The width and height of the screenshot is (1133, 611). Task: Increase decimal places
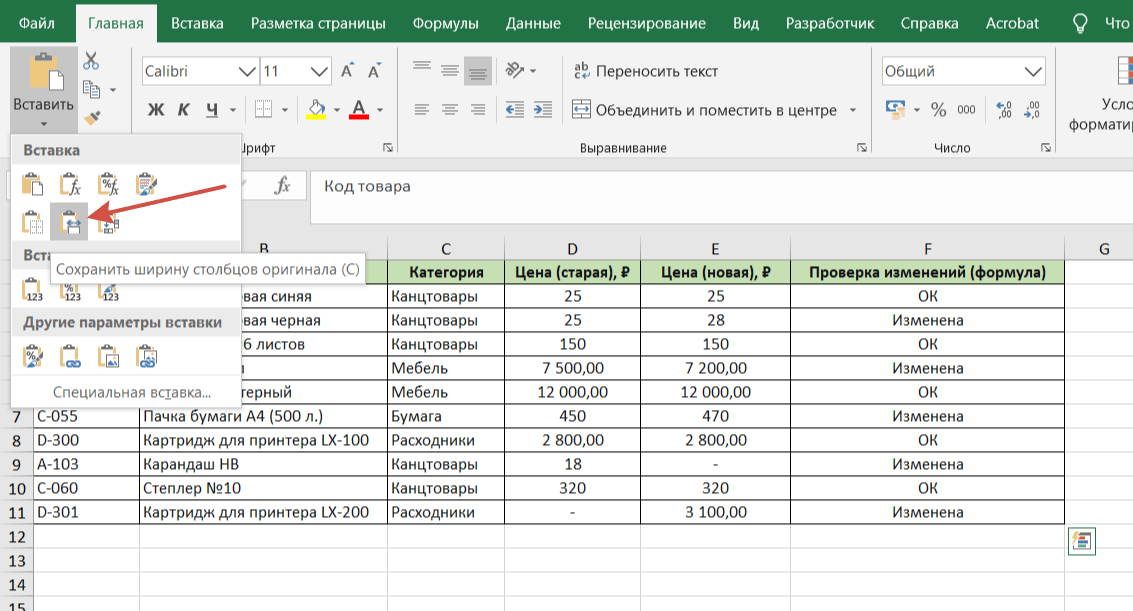[x=1004, y=110]
